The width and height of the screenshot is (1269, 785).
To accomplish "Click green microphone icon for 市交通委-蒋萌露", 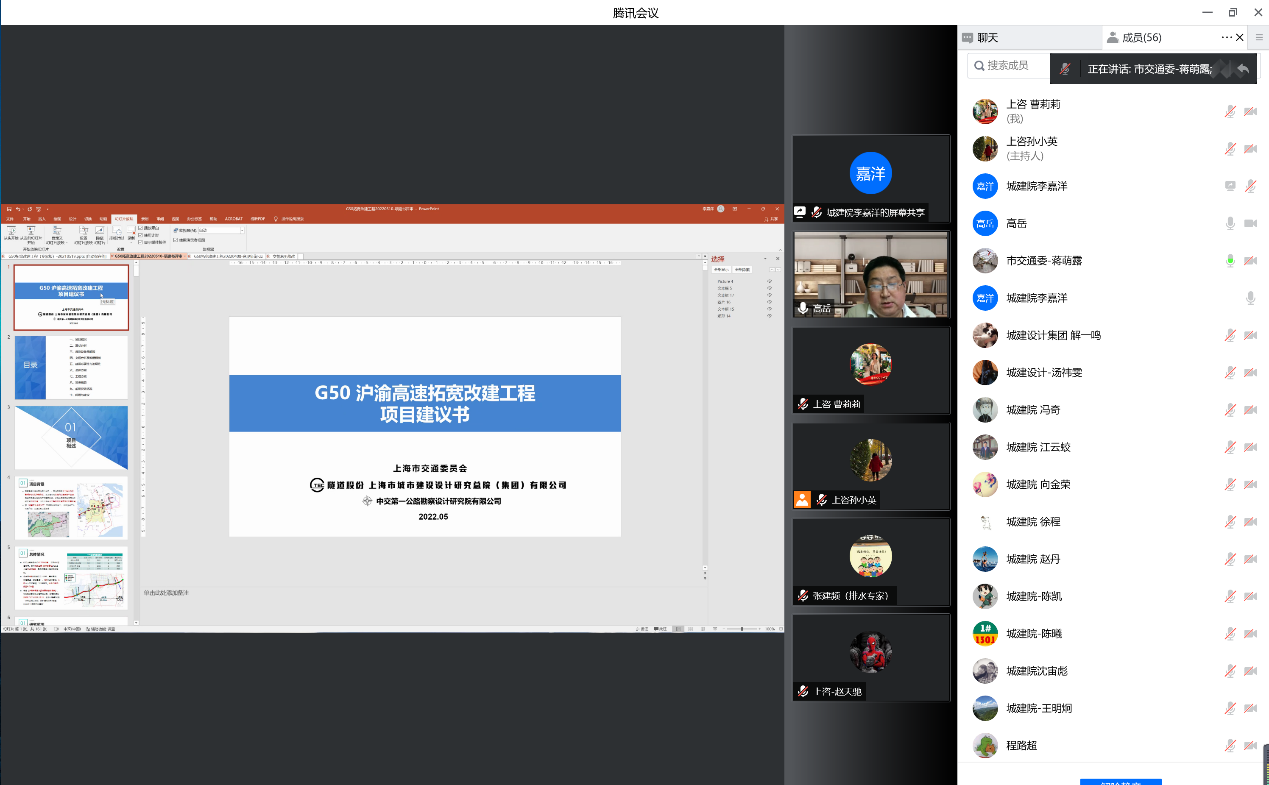I will [1230, 261].
